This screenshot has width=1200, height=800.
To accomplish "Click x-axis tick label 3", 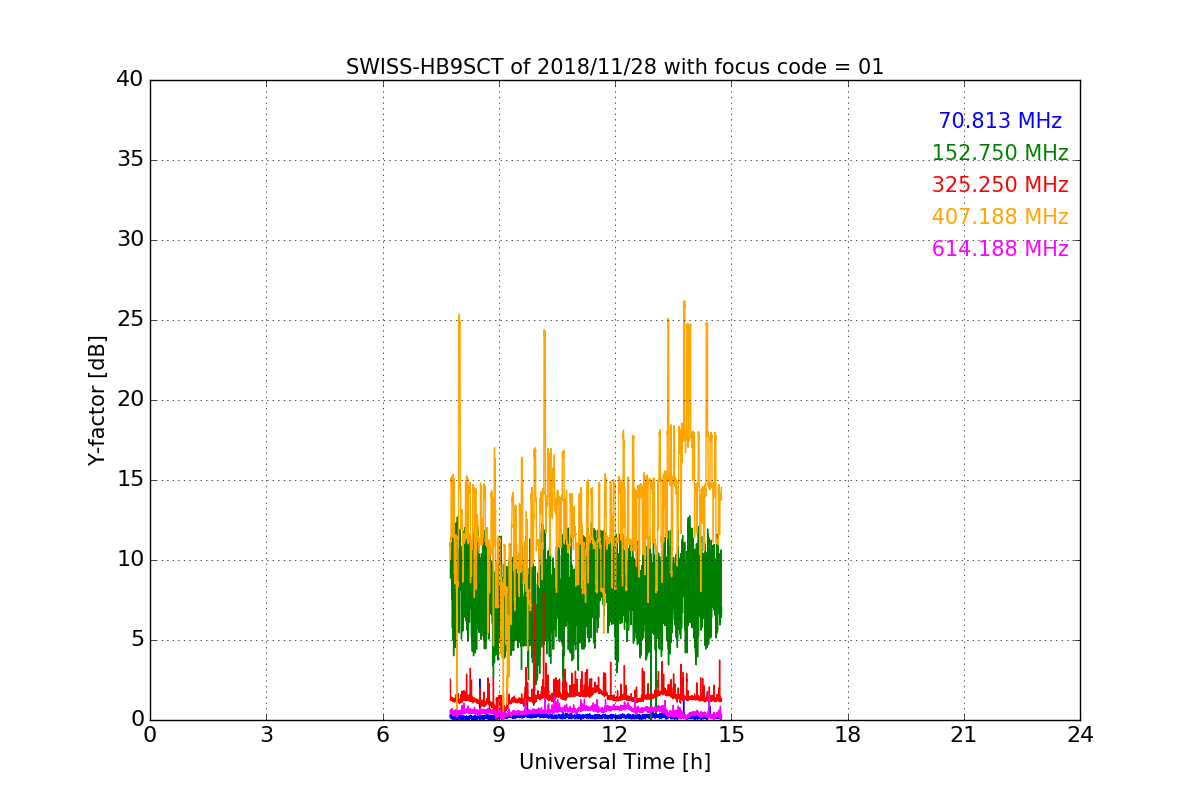I will click(266, 735).
